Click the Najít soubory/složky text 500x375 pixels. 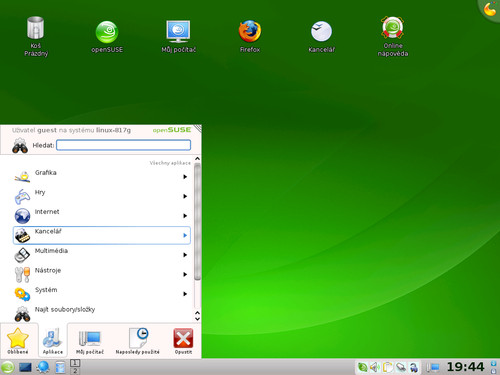click(65, 309)
